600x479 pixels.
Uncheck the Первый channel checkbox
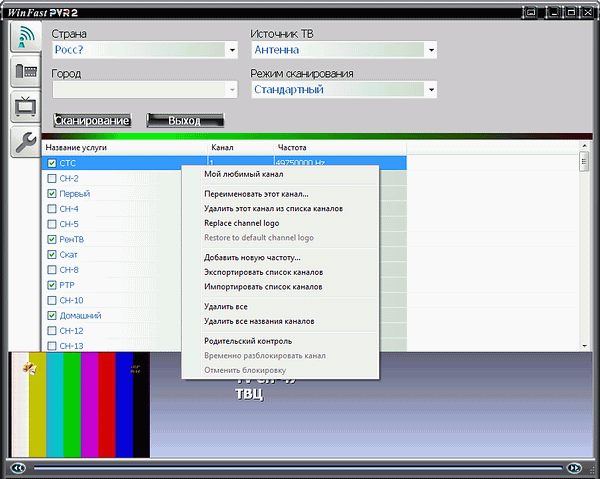(51, 194)
